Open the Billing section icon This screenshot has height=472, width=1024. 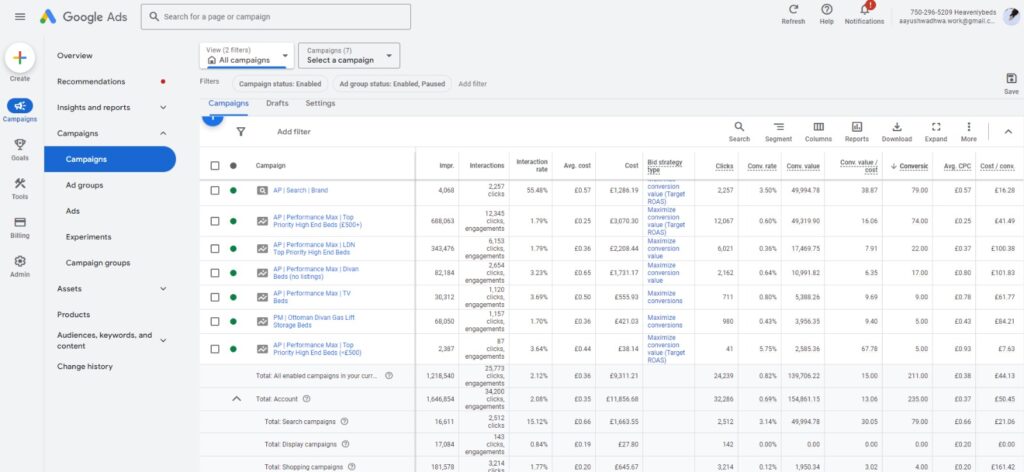pos(20,223)
